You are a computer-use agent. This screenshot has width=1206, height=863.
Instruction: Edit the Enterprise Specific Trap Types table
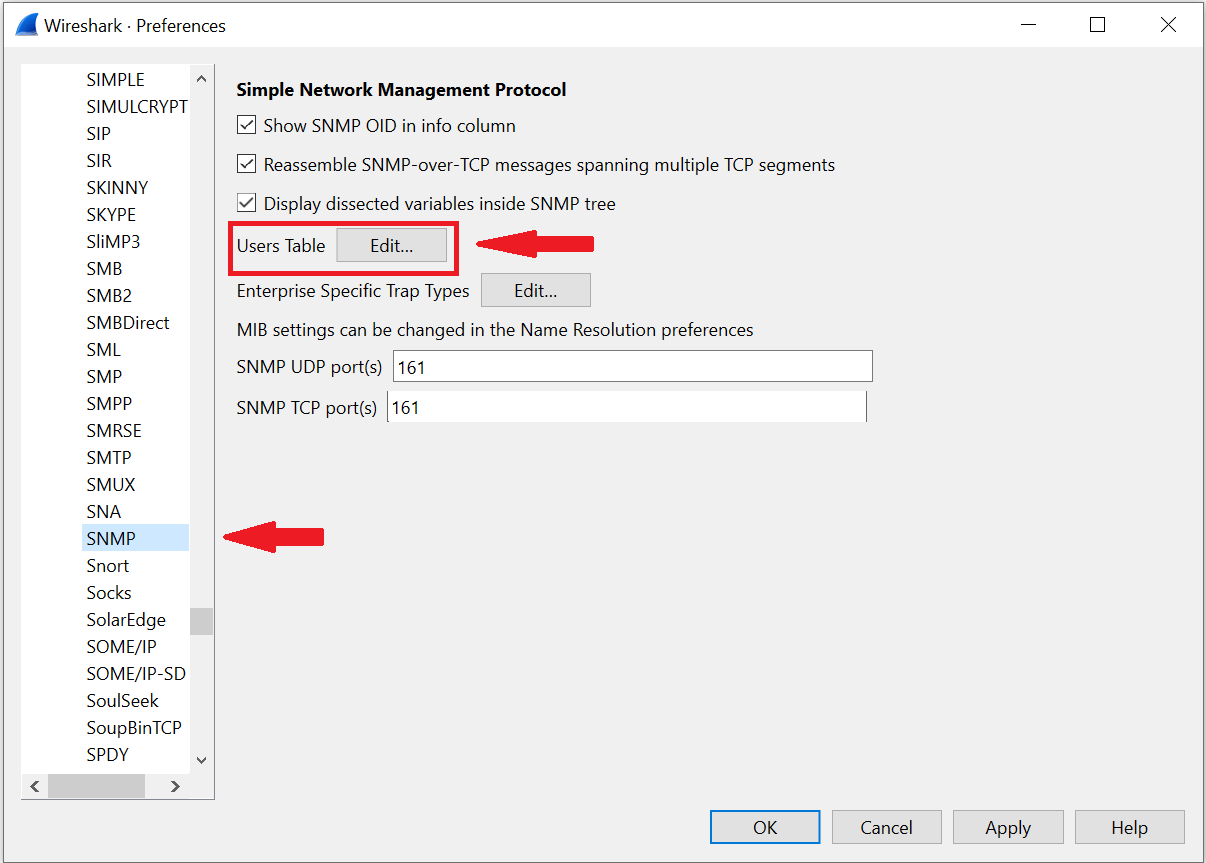click(535, 290)
